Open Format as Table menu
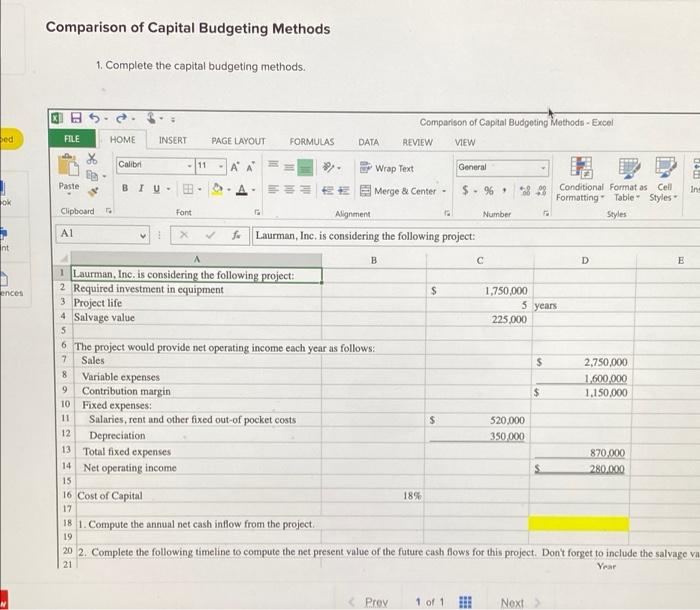The image size is (700, 610). (628, 180)
